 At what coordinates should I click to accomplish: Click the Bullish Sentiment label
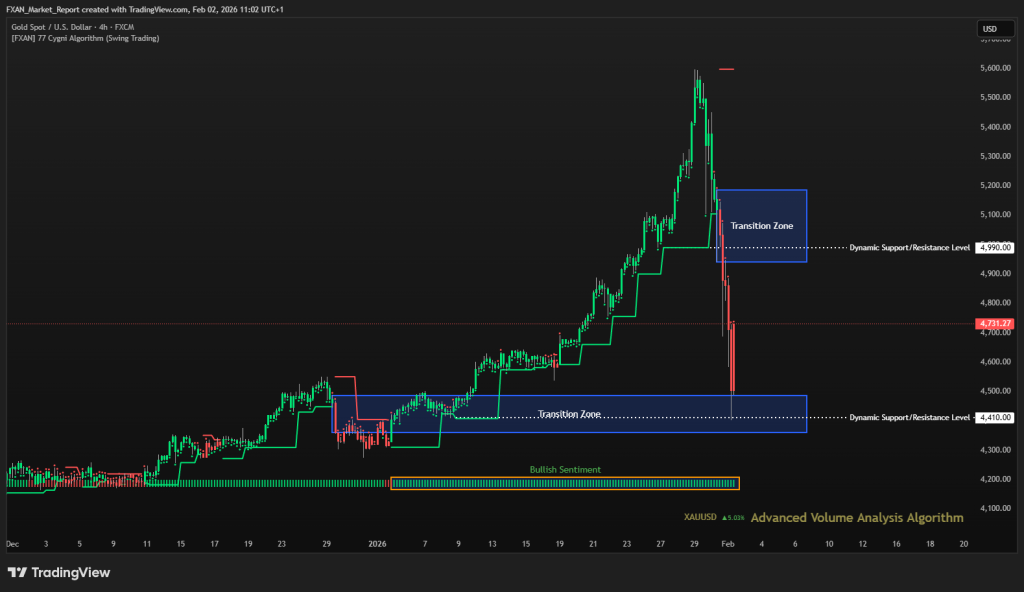pos(565,469)
